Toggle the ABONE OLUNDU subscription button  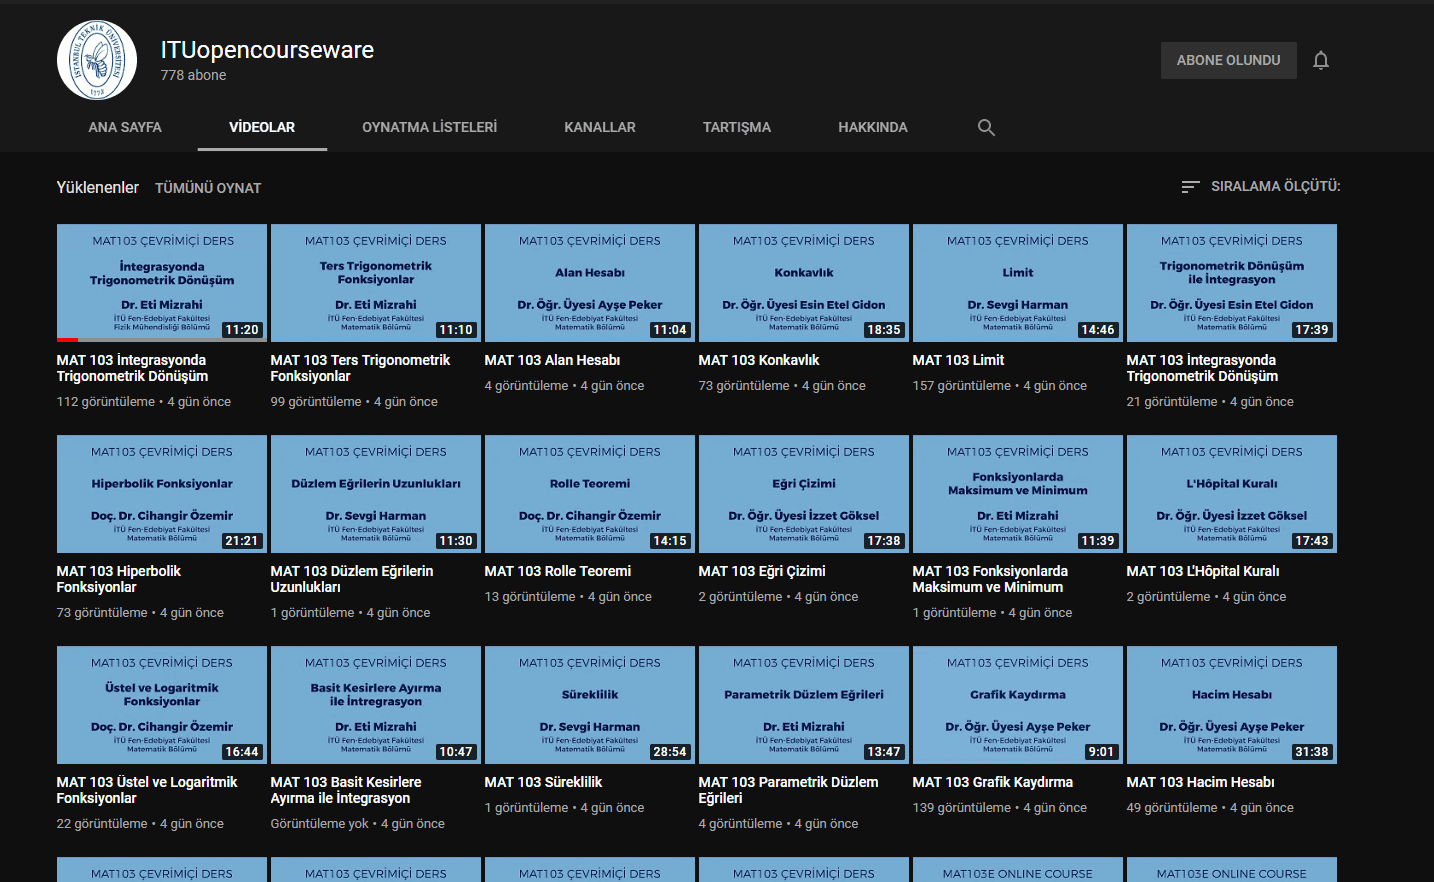(x=1228, y=60)
